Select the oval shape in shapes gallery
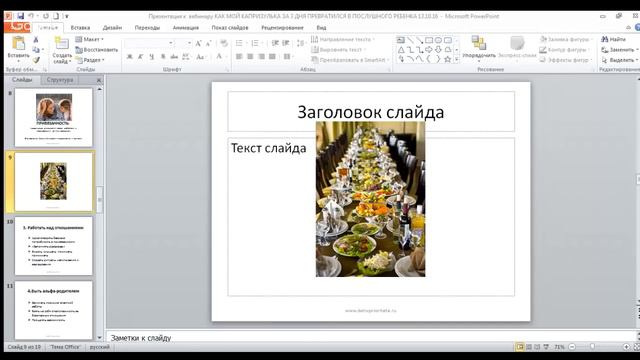The width and height of the screenshot is (640, 360). point(438,40)
